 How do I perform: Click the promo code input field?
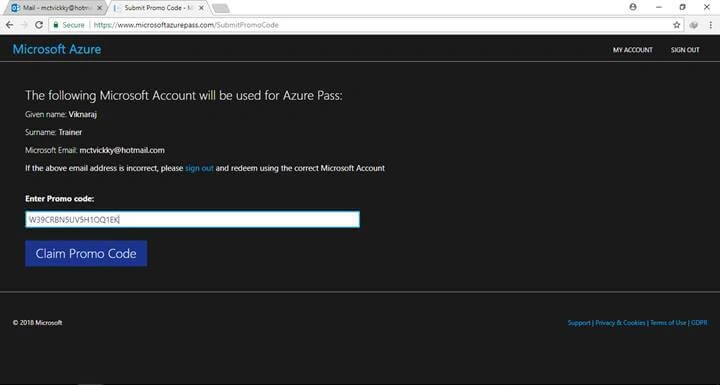[192, 220]
